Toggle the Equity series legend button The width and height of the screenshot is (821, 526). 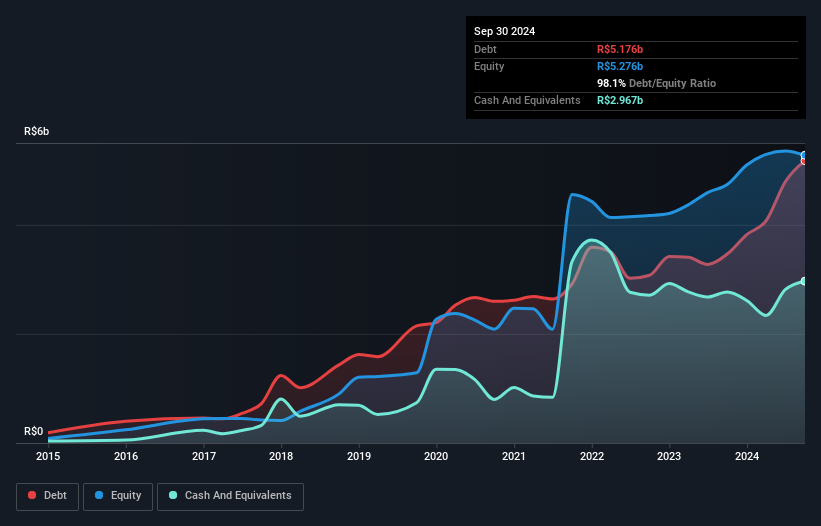(118, 496)
